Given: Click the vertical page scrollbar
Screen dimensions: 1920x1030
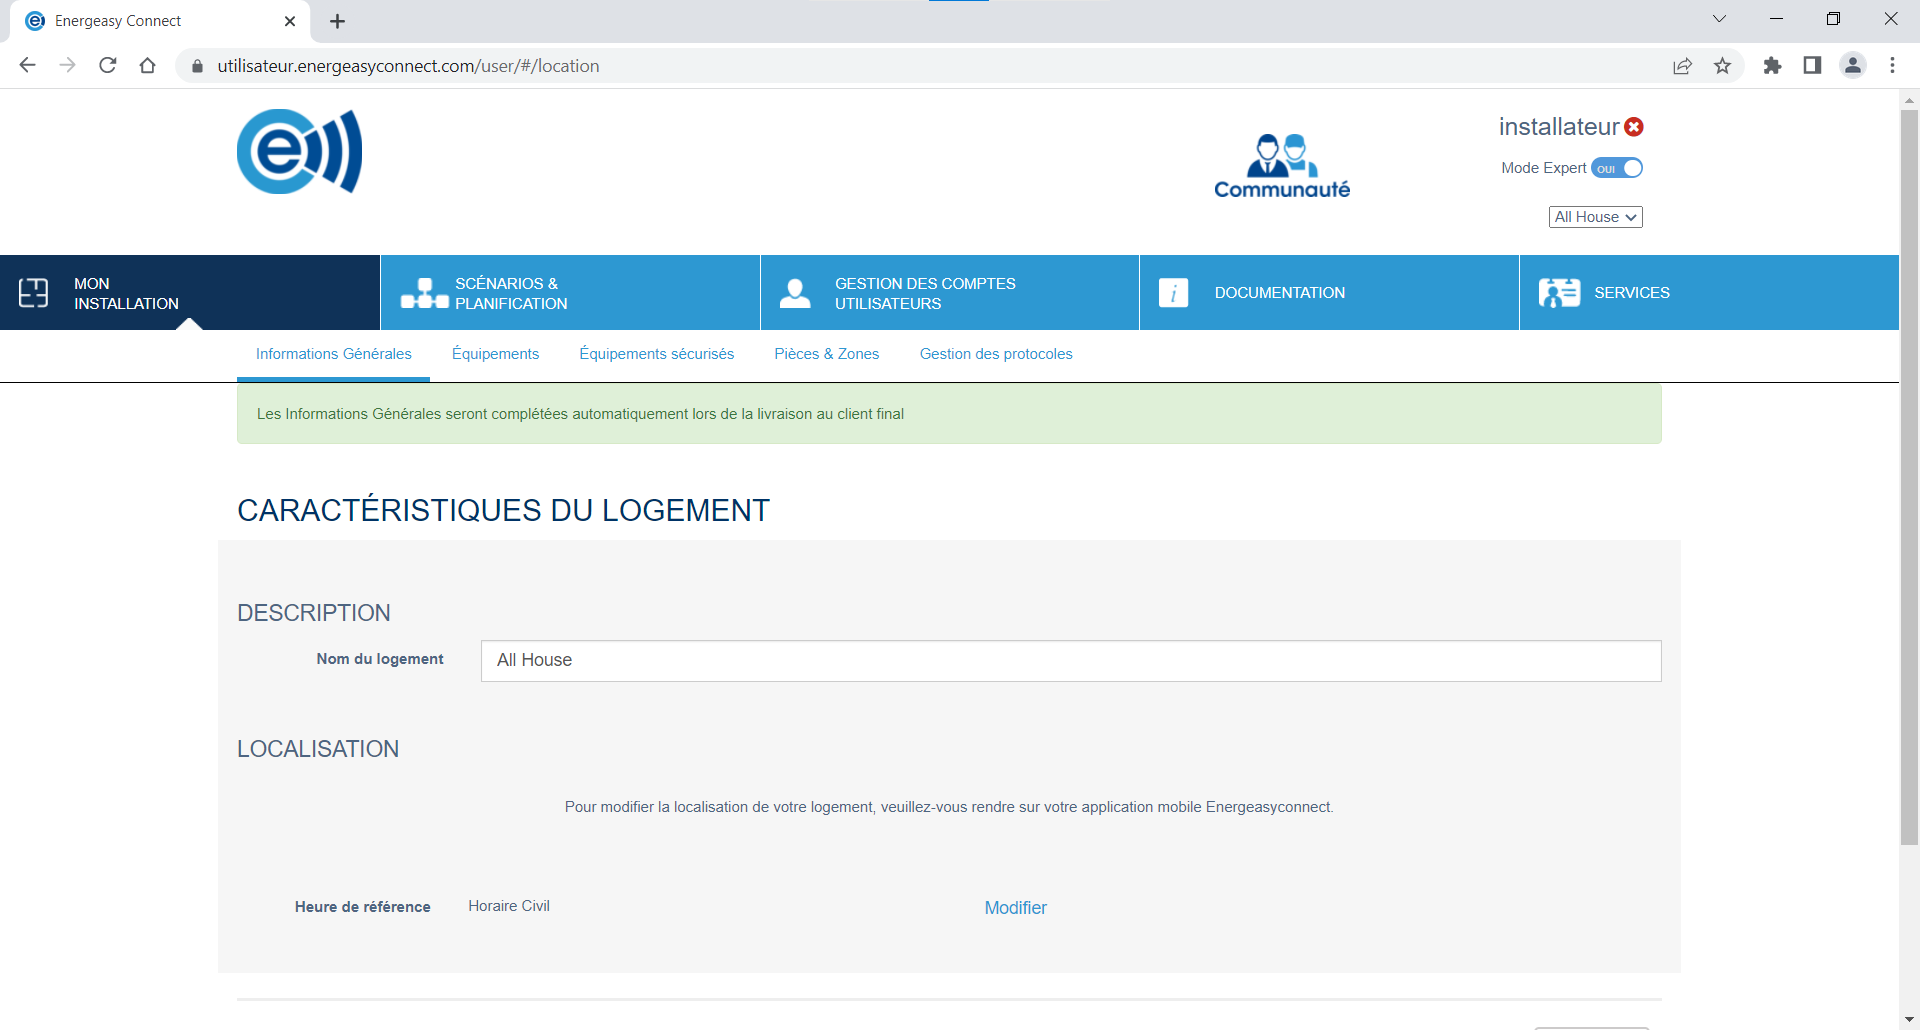Looking at the screenshot, I should point(1909,477).
